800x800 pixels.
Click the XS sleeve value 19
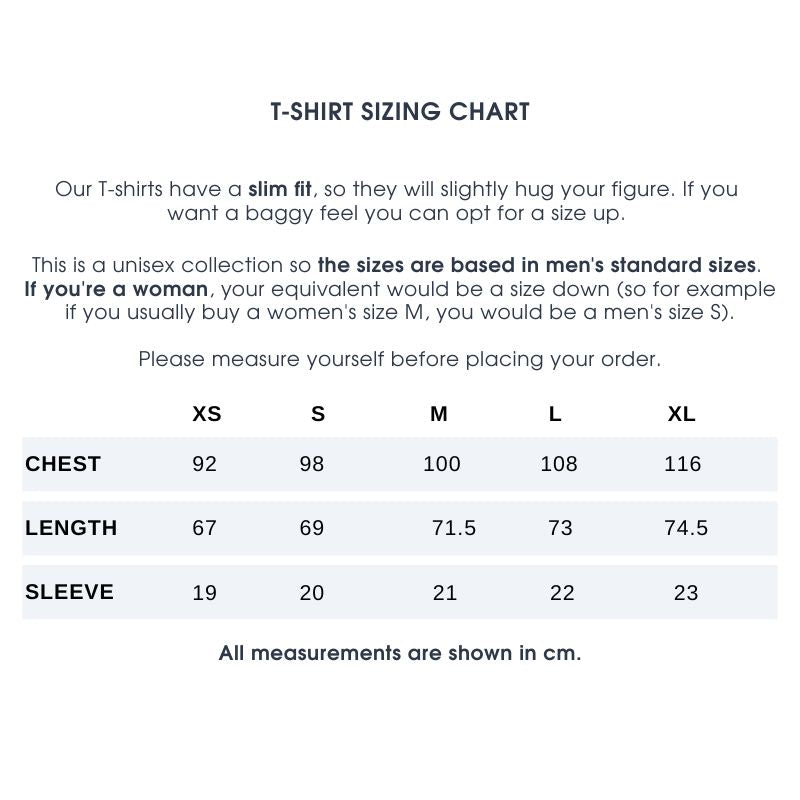[204, 593]
